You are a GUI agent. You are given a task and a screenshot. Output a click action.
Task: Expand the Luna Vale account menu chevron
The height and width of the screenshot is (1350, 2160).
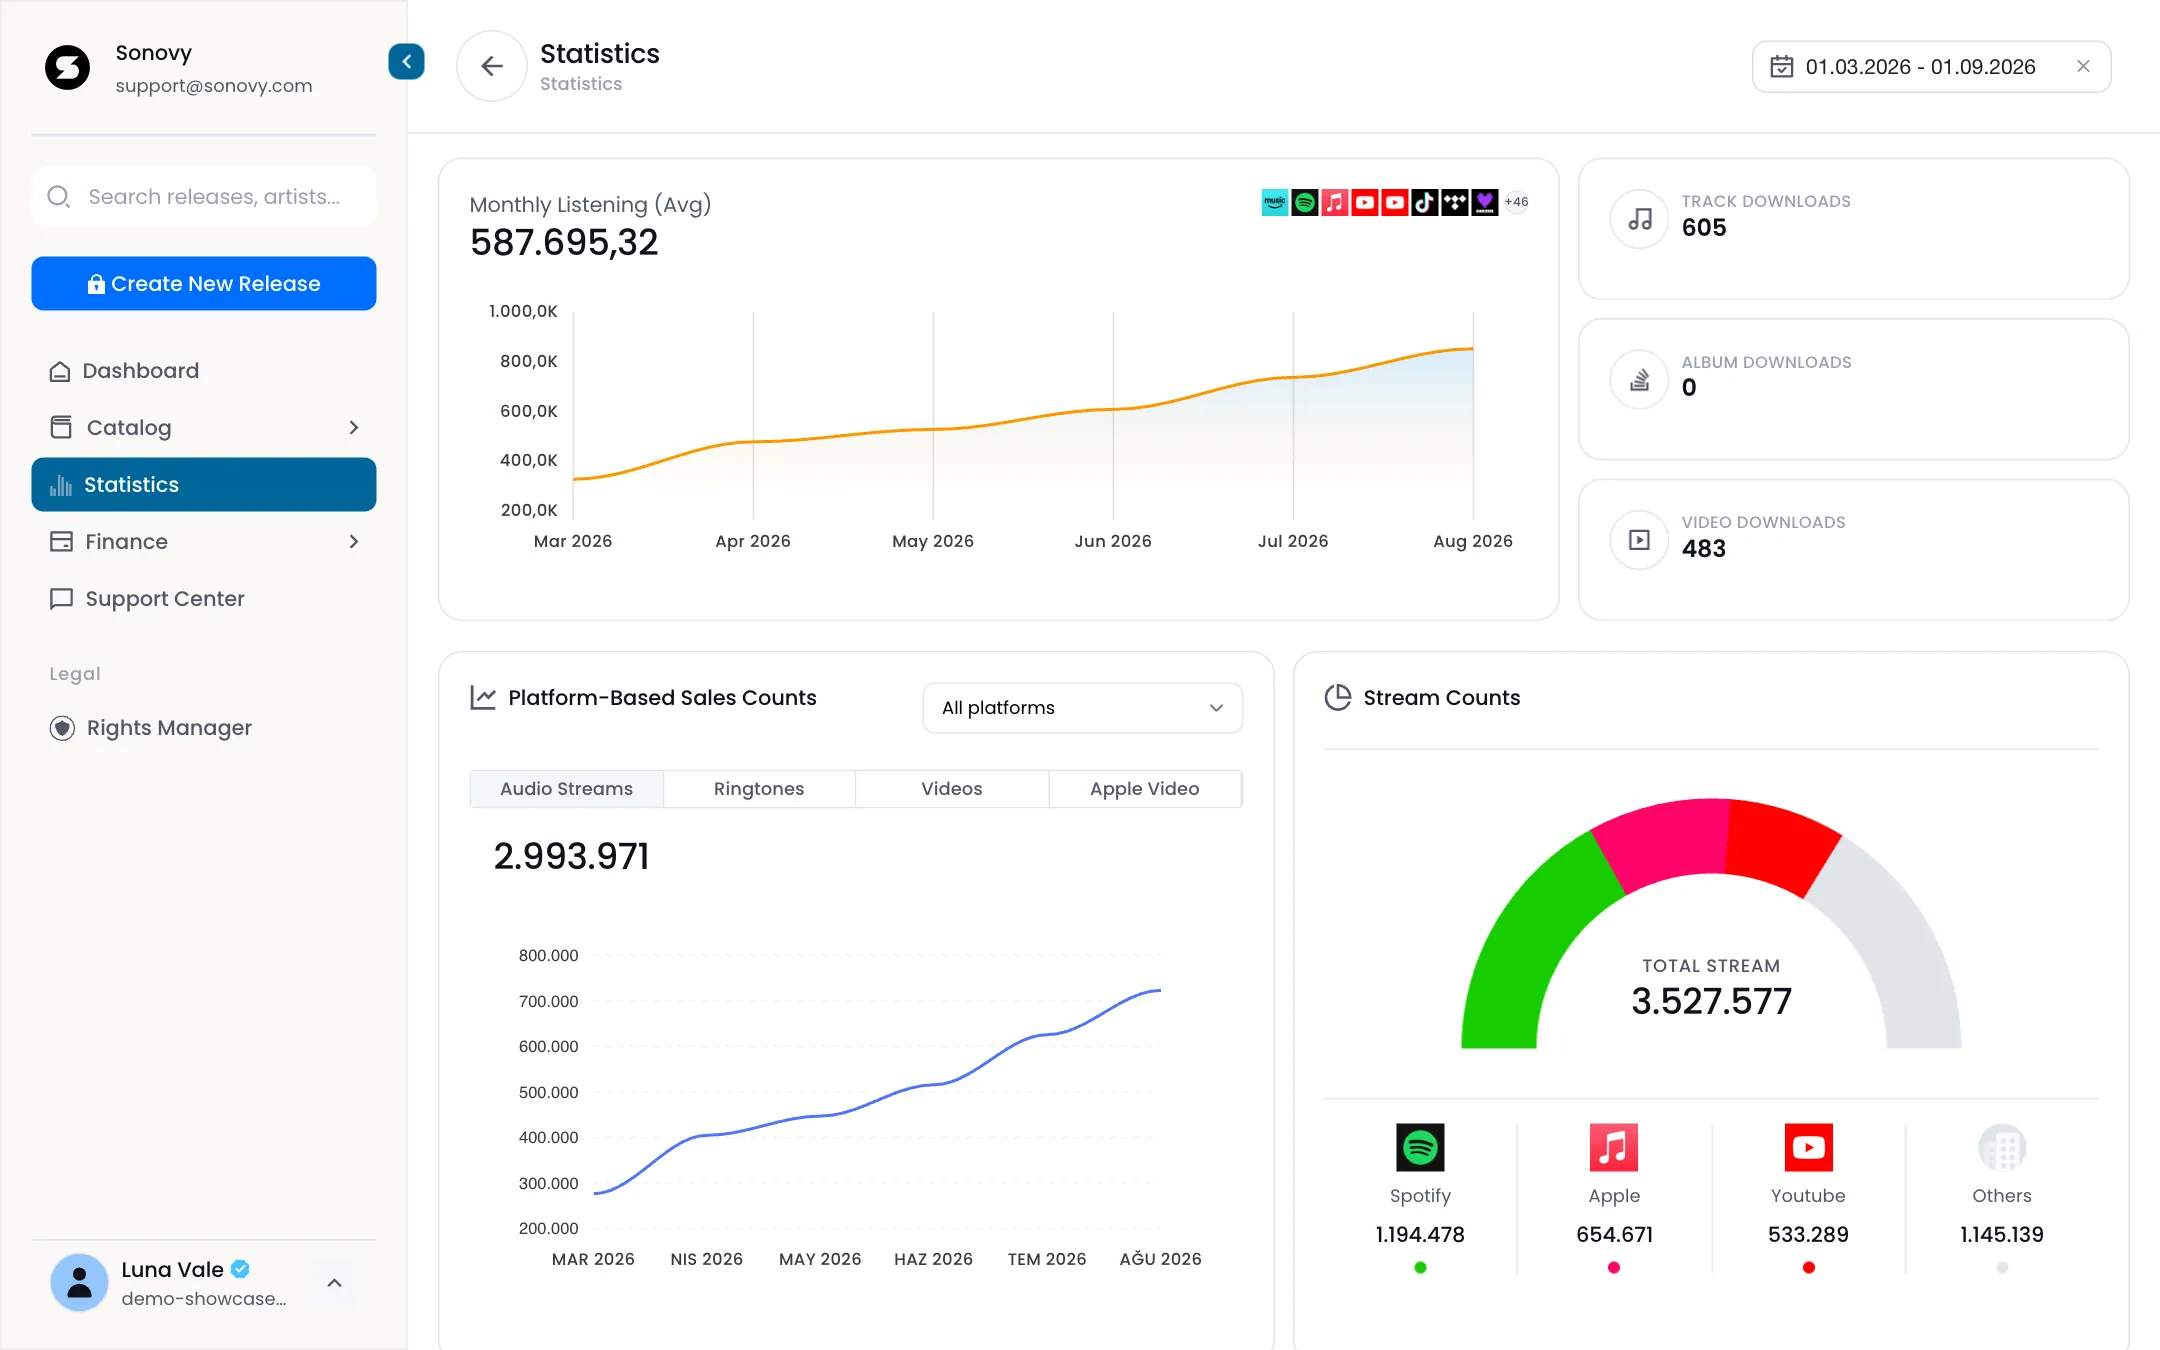pyautogui.click(x=335, y=1283)
